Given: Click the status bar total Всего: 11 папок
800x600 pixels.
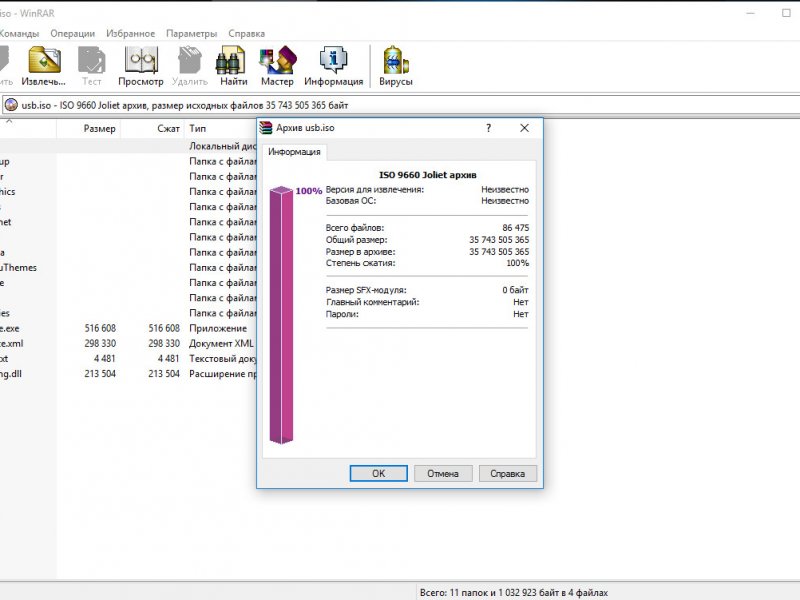Looking at the screenshot, I should (x=514, y=593).
